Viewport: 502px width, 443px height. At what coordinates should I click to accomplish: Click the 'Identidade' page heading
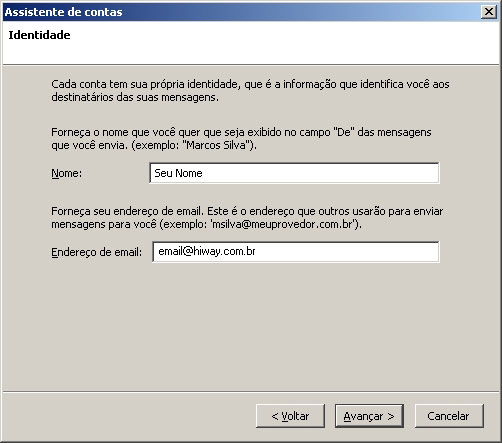[x=39, y=35]
